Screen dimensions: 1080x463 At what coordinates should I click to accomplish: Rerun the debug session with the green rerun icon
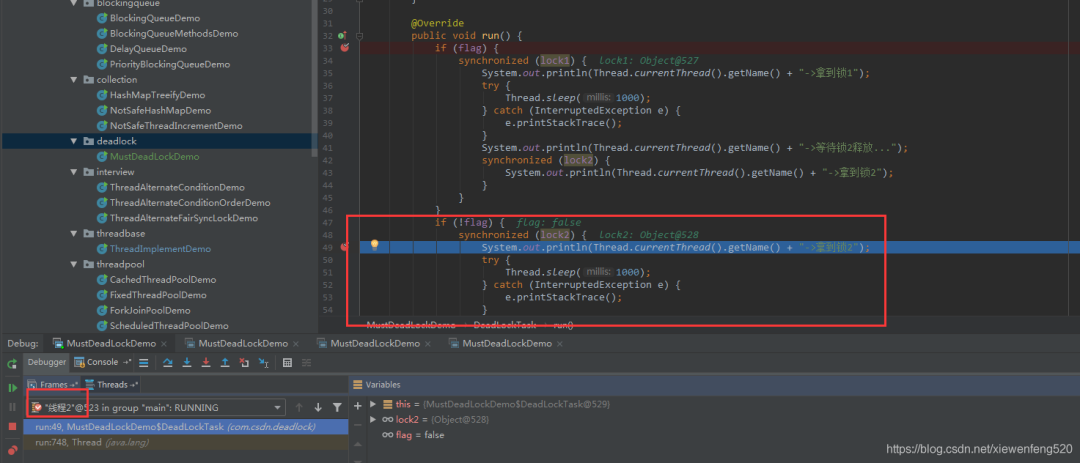tap(12, 363)
